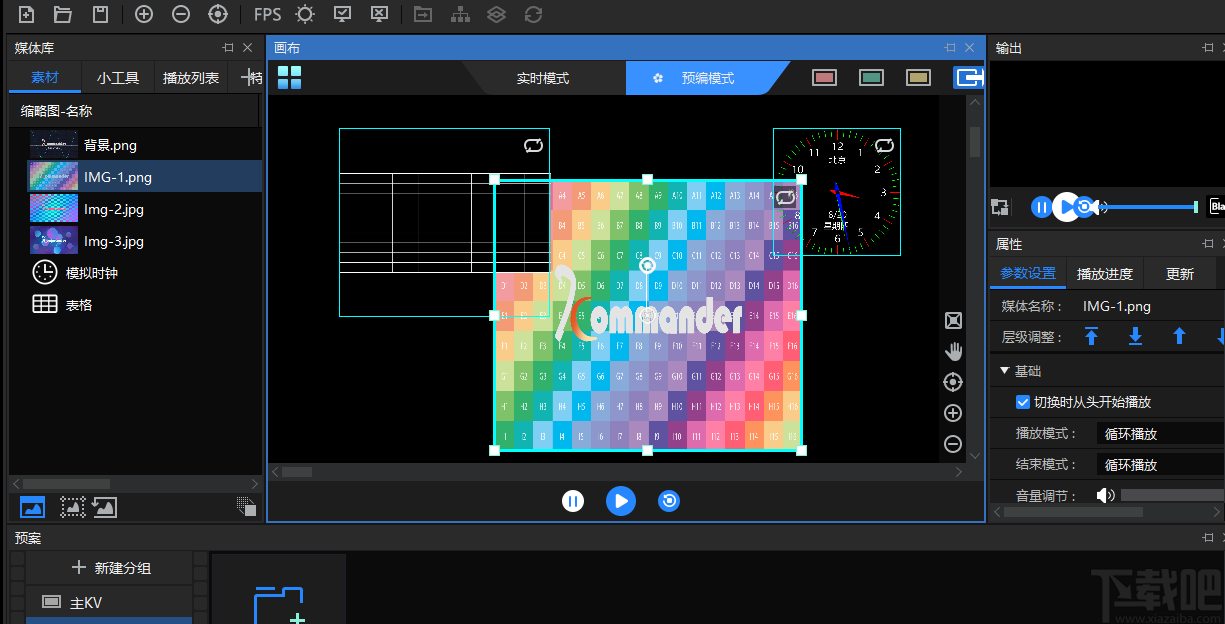
Task: Open project via folder icon in toolbar
Action: click(x=62, y=14)
